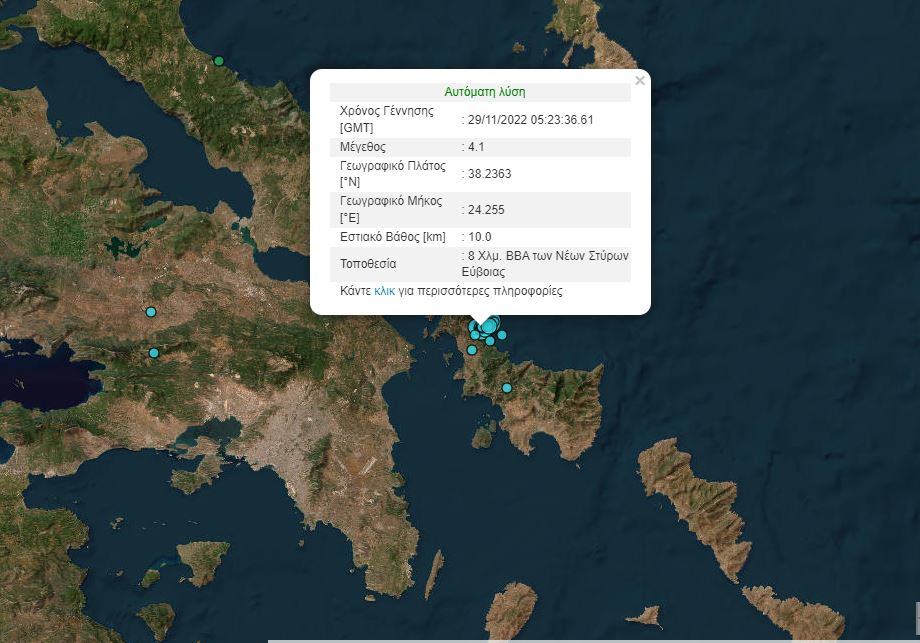The width and height of the screenshot is (920, 643).
Task: Select the Γεωγραφικό Μήκος longitude value 24.255
Action: (487, 211)
